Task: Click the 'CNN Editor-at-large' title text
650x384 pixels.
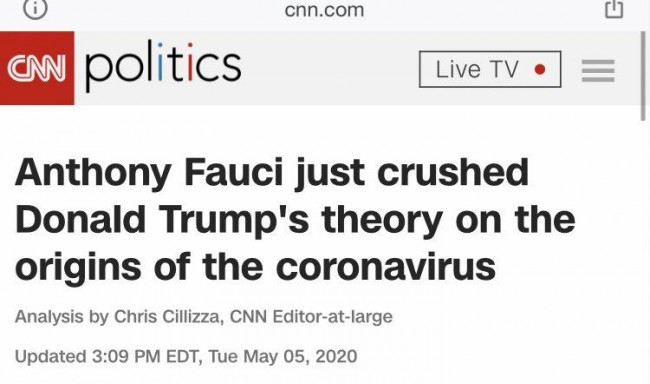Action: point(311,317)
